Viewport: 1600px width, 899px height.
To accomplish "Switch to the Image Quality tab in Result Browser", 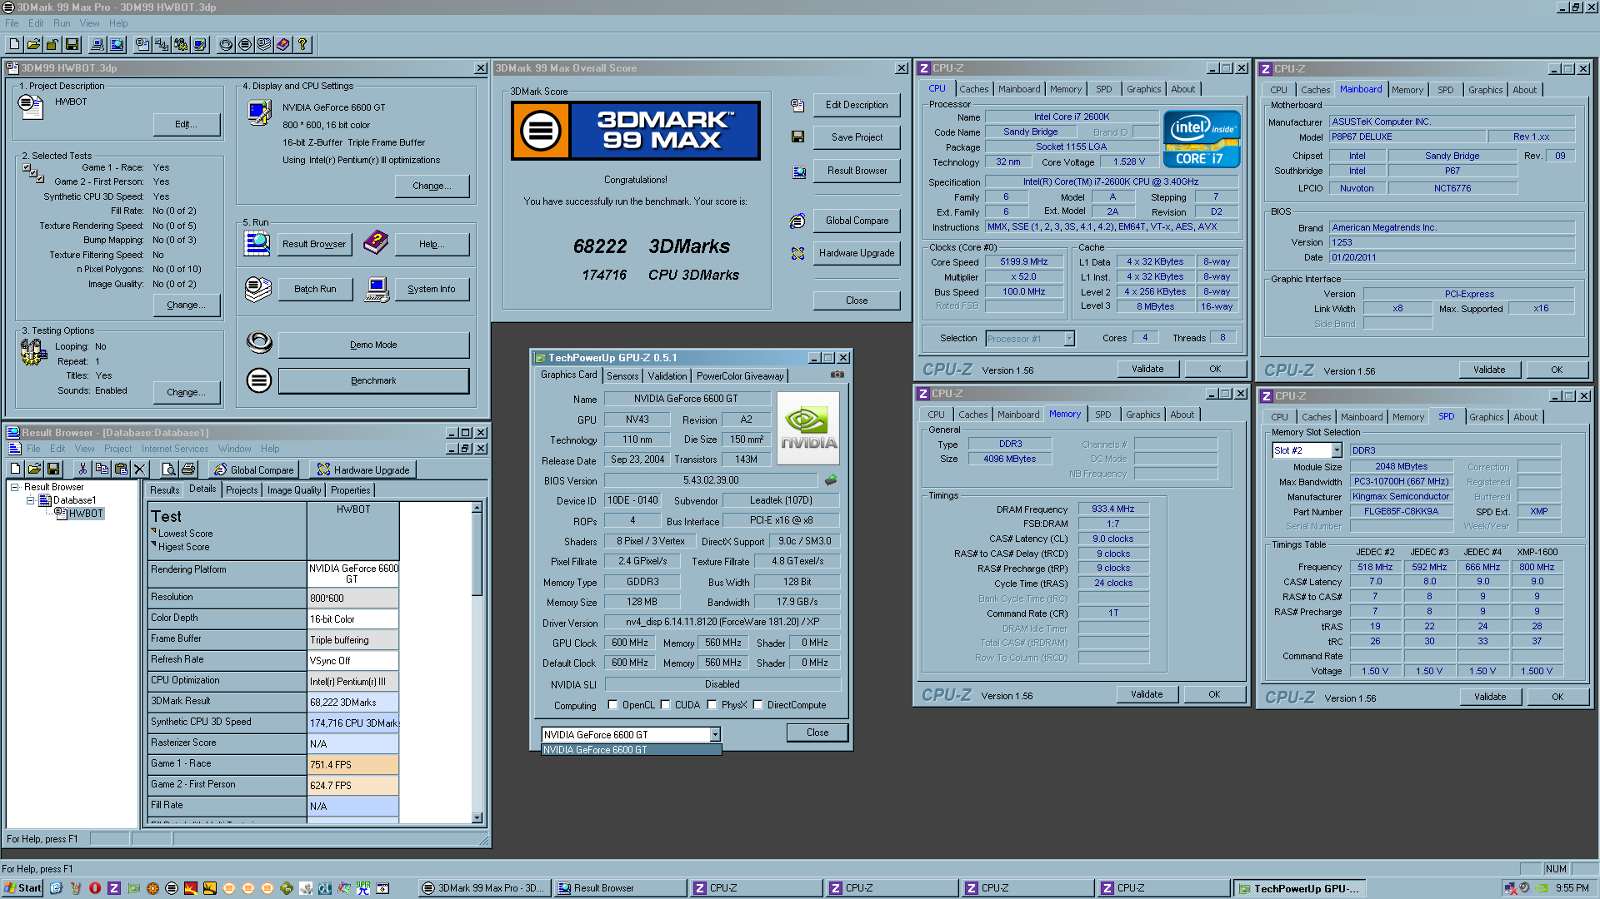I will pos(294,490).
